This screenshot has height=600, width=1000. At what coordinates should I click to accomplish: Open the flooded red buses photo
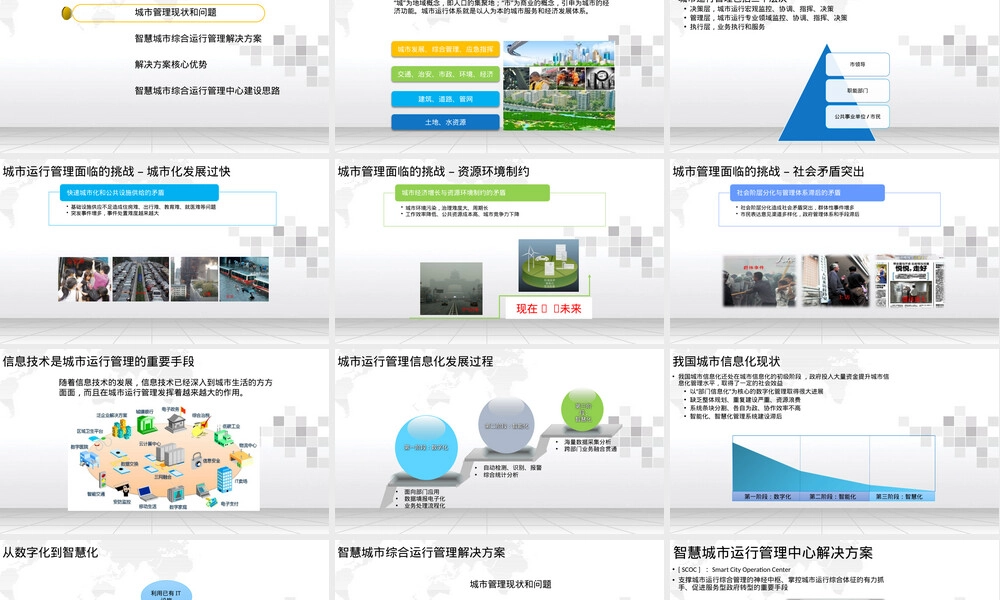click(x=244, y=279)
